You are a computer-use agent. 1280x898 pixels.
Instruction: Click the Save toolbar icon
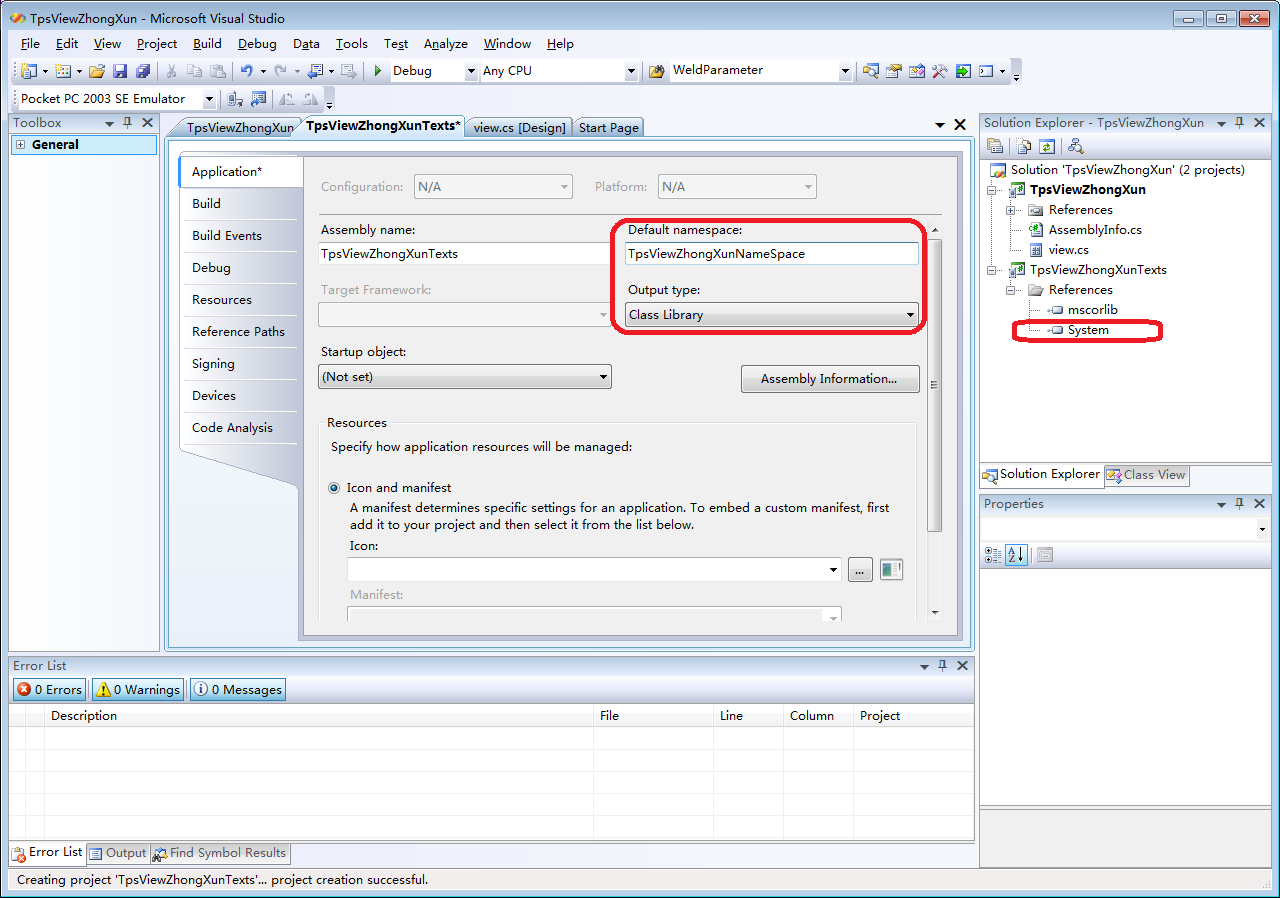[x=120, y=71]
